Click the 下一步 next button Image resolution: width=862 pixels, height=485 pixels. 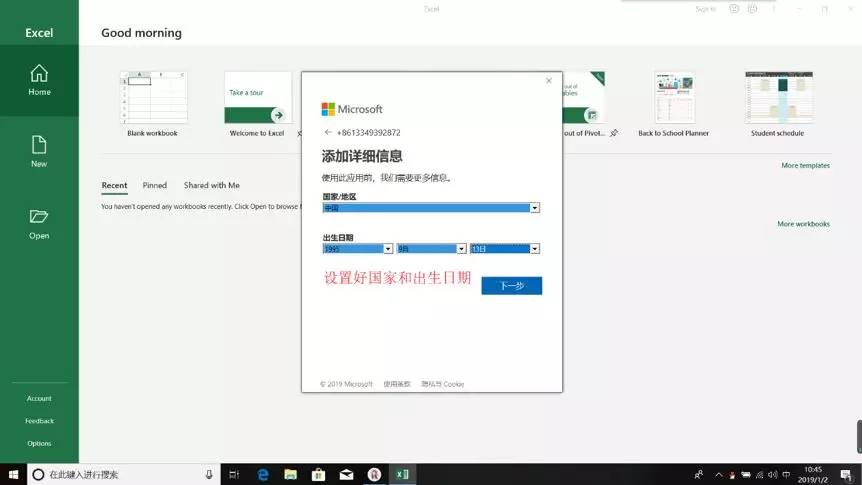[x=512, y=285]
